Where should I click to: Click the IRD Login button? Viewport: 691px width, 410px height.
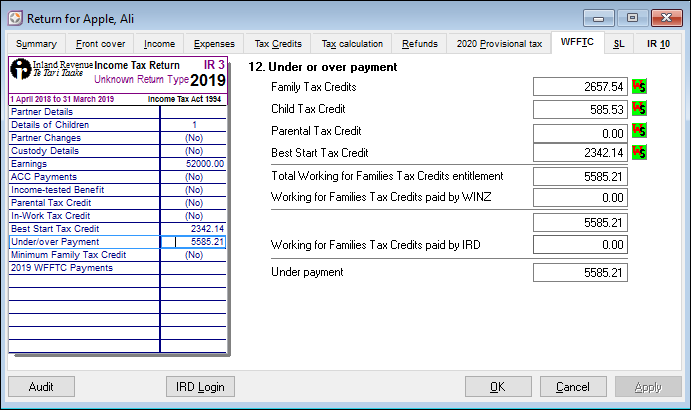coord(201,387)
